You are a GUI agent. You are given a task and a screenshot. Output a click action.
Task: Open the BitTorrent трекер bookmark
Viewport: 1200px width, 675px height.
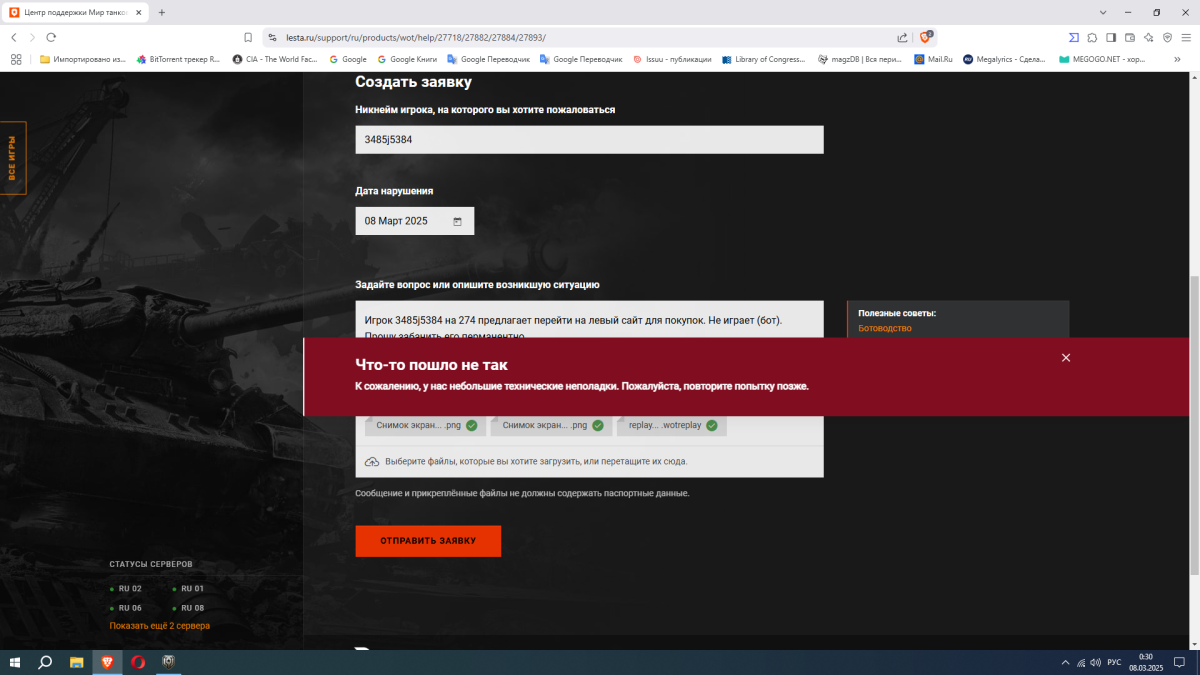[178, 59]
